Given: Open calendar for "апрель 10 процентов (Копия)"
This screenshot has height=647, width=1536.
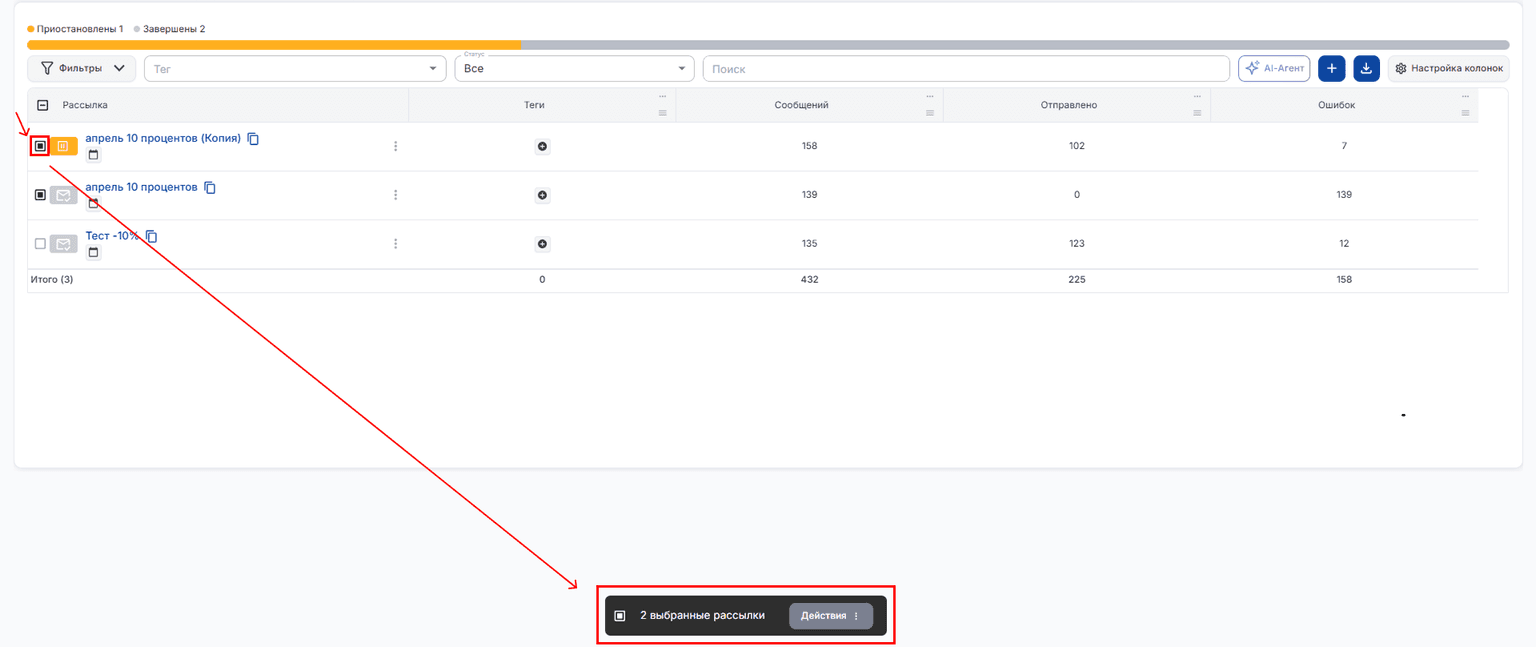Looking at the screenshot, I should click(93, 155).
